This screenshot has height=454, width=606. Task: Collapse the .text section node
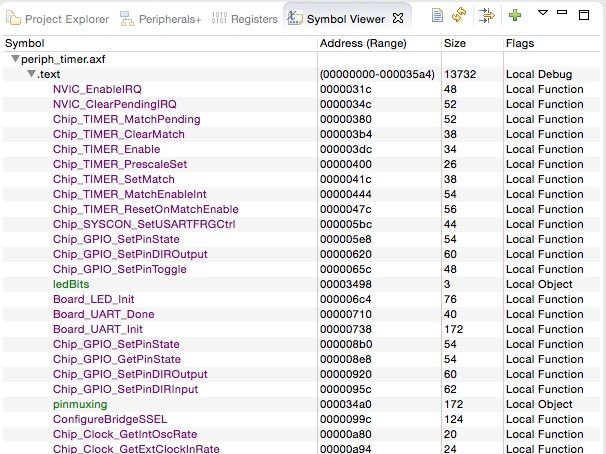click(32, 74)
